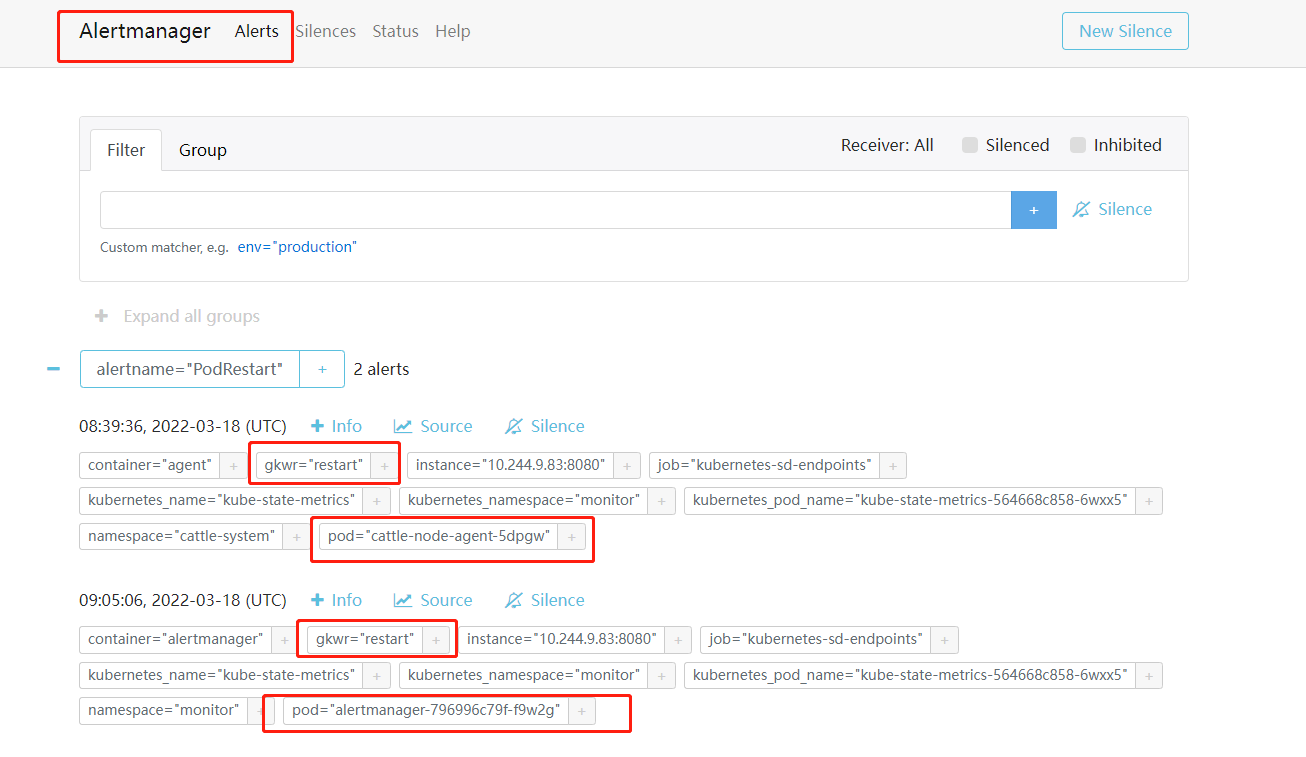Click the New Silence button

pyautogui.click(x=1125, y=31)
